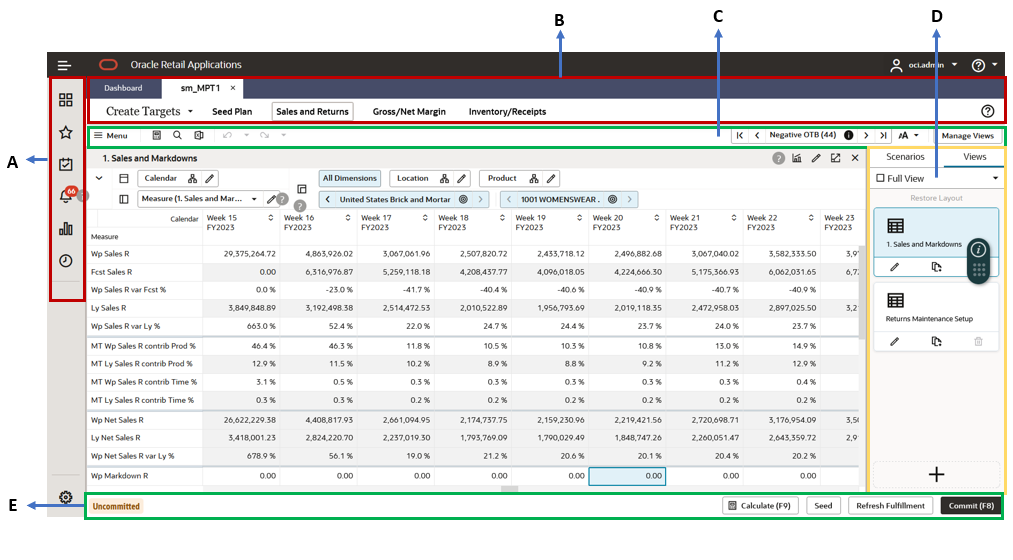Select the sm_MPT1 tab
Viewport: 1013px width, 560px height.
200,88
